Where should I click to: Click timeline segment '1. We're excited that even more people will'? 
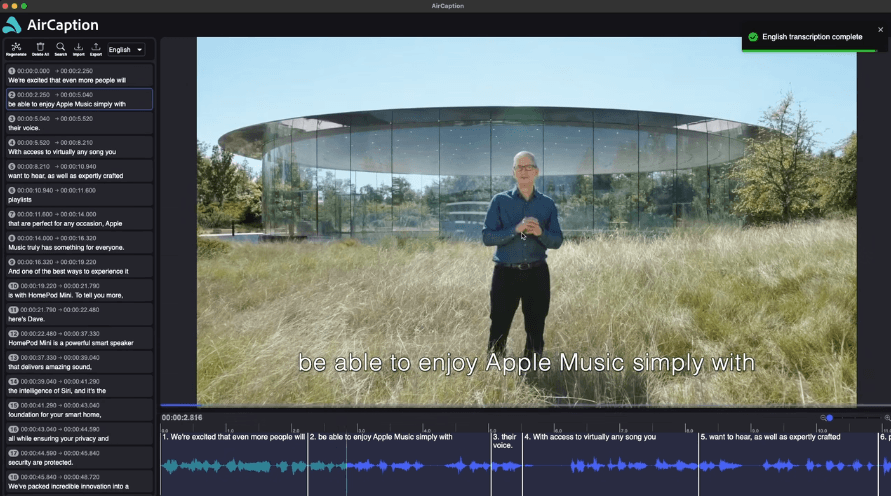pos(234,464)
